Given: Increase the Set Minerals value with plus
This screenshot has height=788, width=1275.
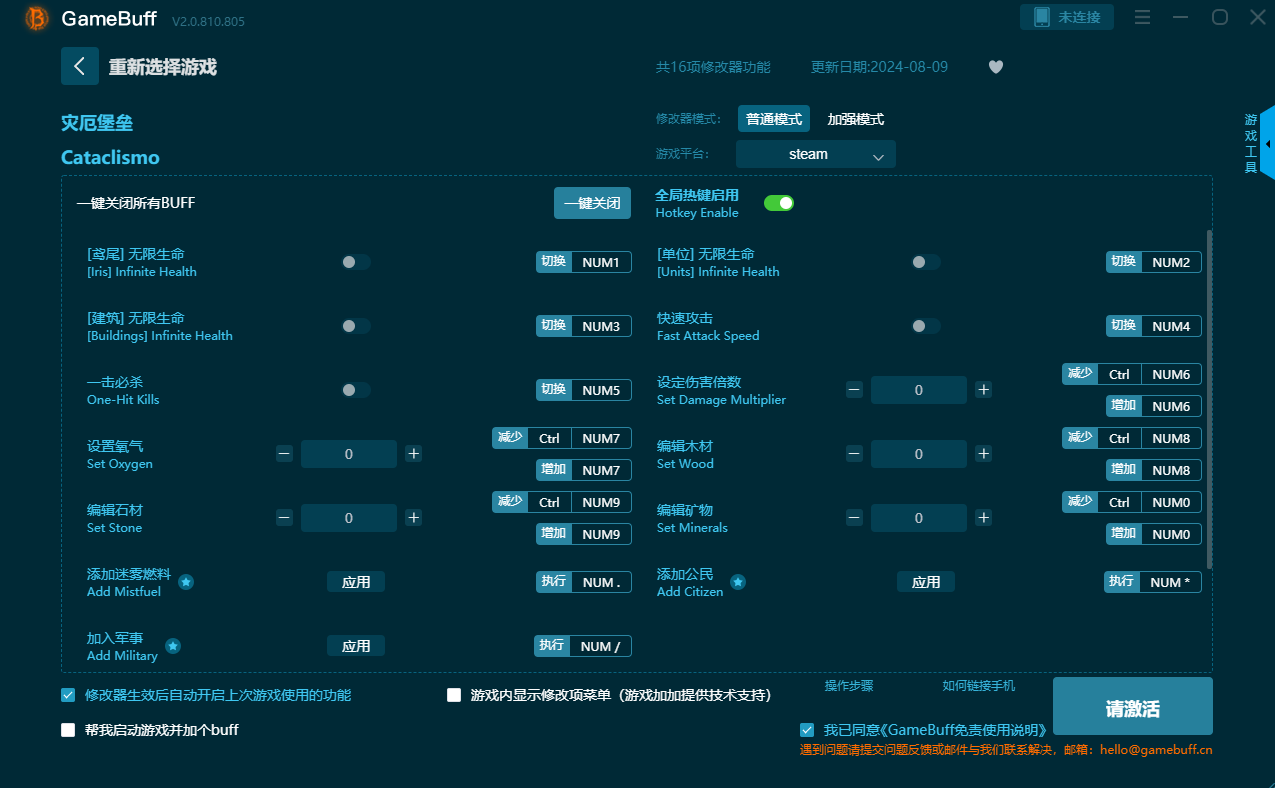Looking at the screenshot, I should pyautogui.click(x=984, y=518).
